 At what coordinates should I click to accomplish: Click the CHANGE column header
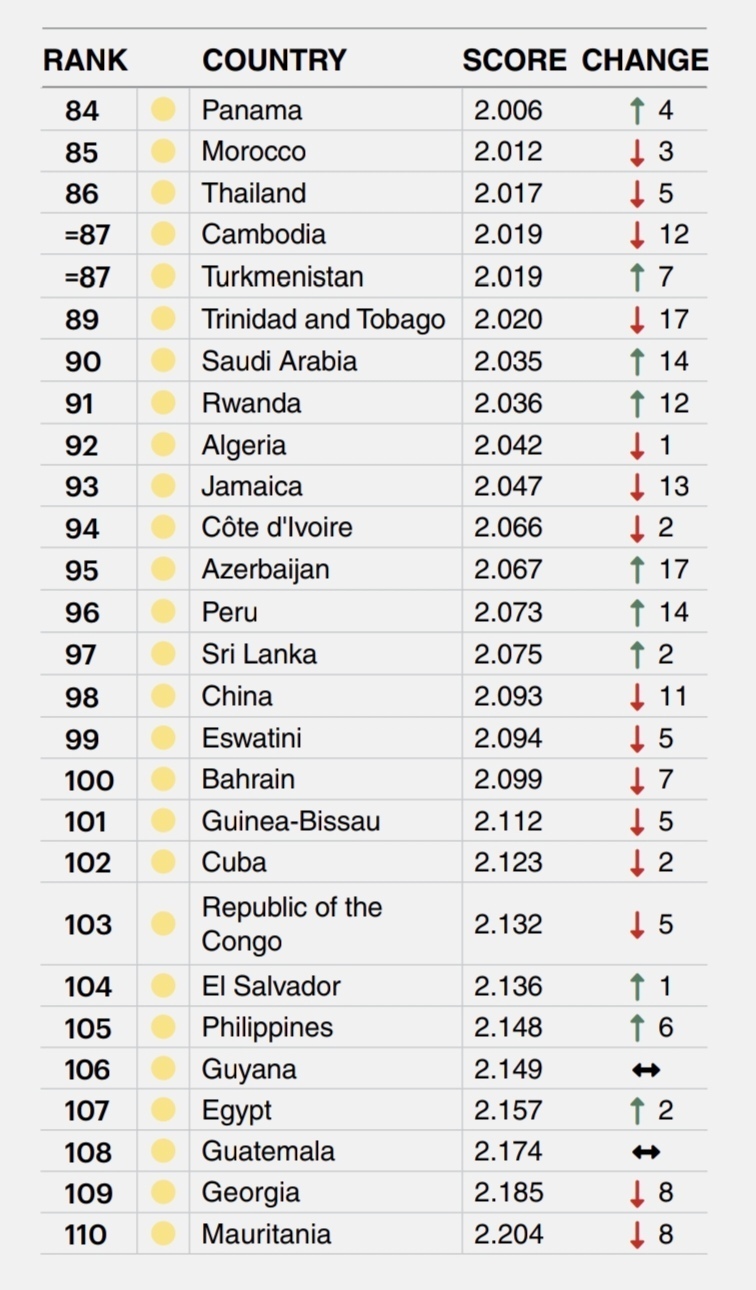(x=645, y=60)
